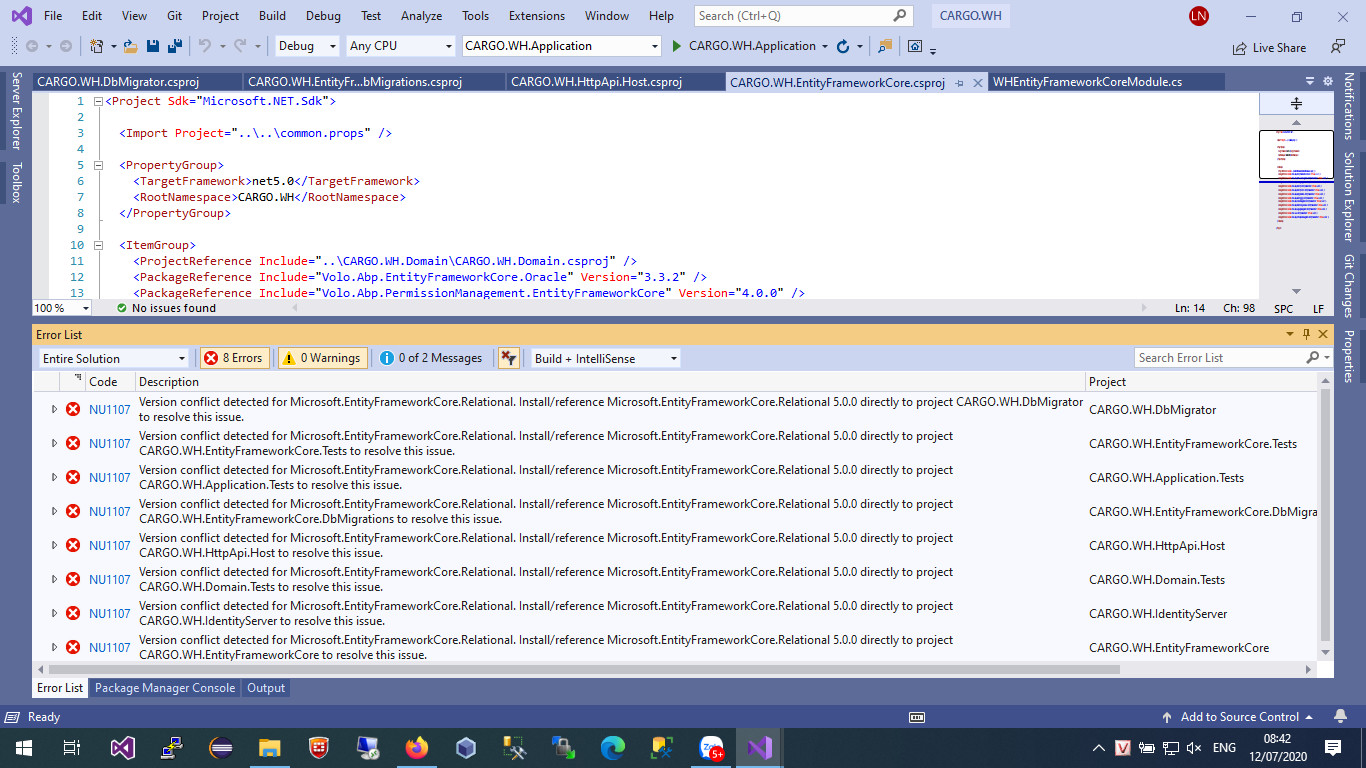The image size is (1366, 768).
Task: Toggle the 0 of 2 Messages filter
Action: pyautogui.click(x=431, y=358)
